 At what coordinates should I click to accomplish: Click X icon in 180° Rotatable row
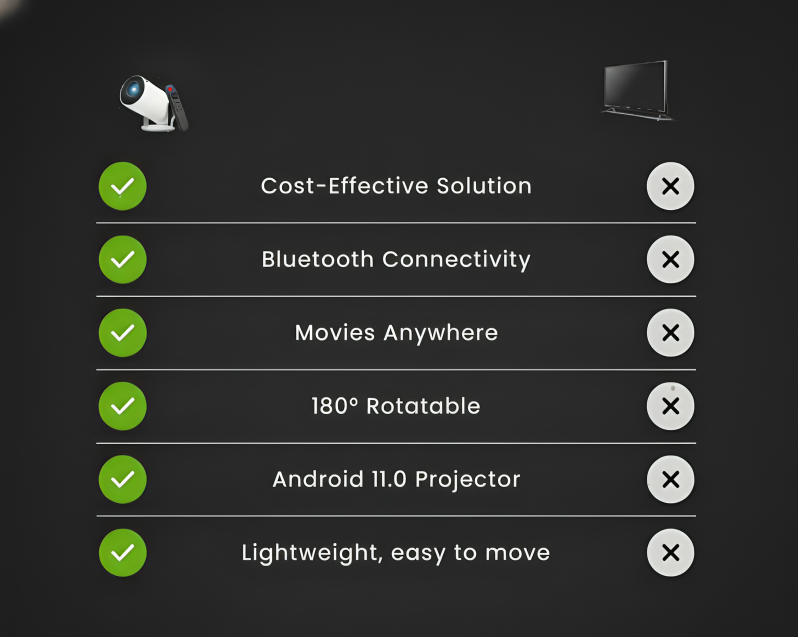(x=670, y=406)
